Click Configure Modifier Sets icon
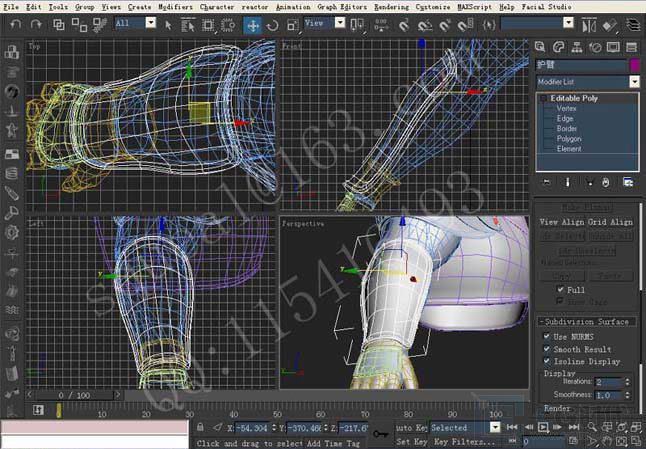Image resolution: width=646 pixels, height=449 pixels. [627, 182]
